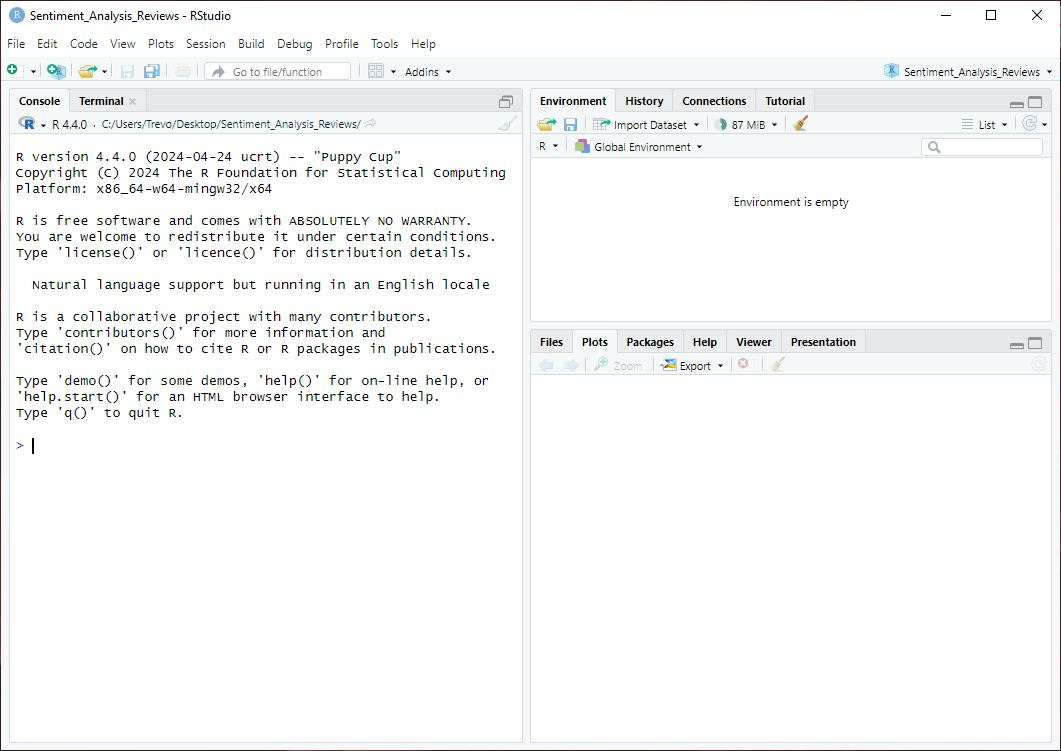1061x751 pixels.
Task: Click the Remove current plot red icon
Action: pyautogui.click(x=743, y=364)
